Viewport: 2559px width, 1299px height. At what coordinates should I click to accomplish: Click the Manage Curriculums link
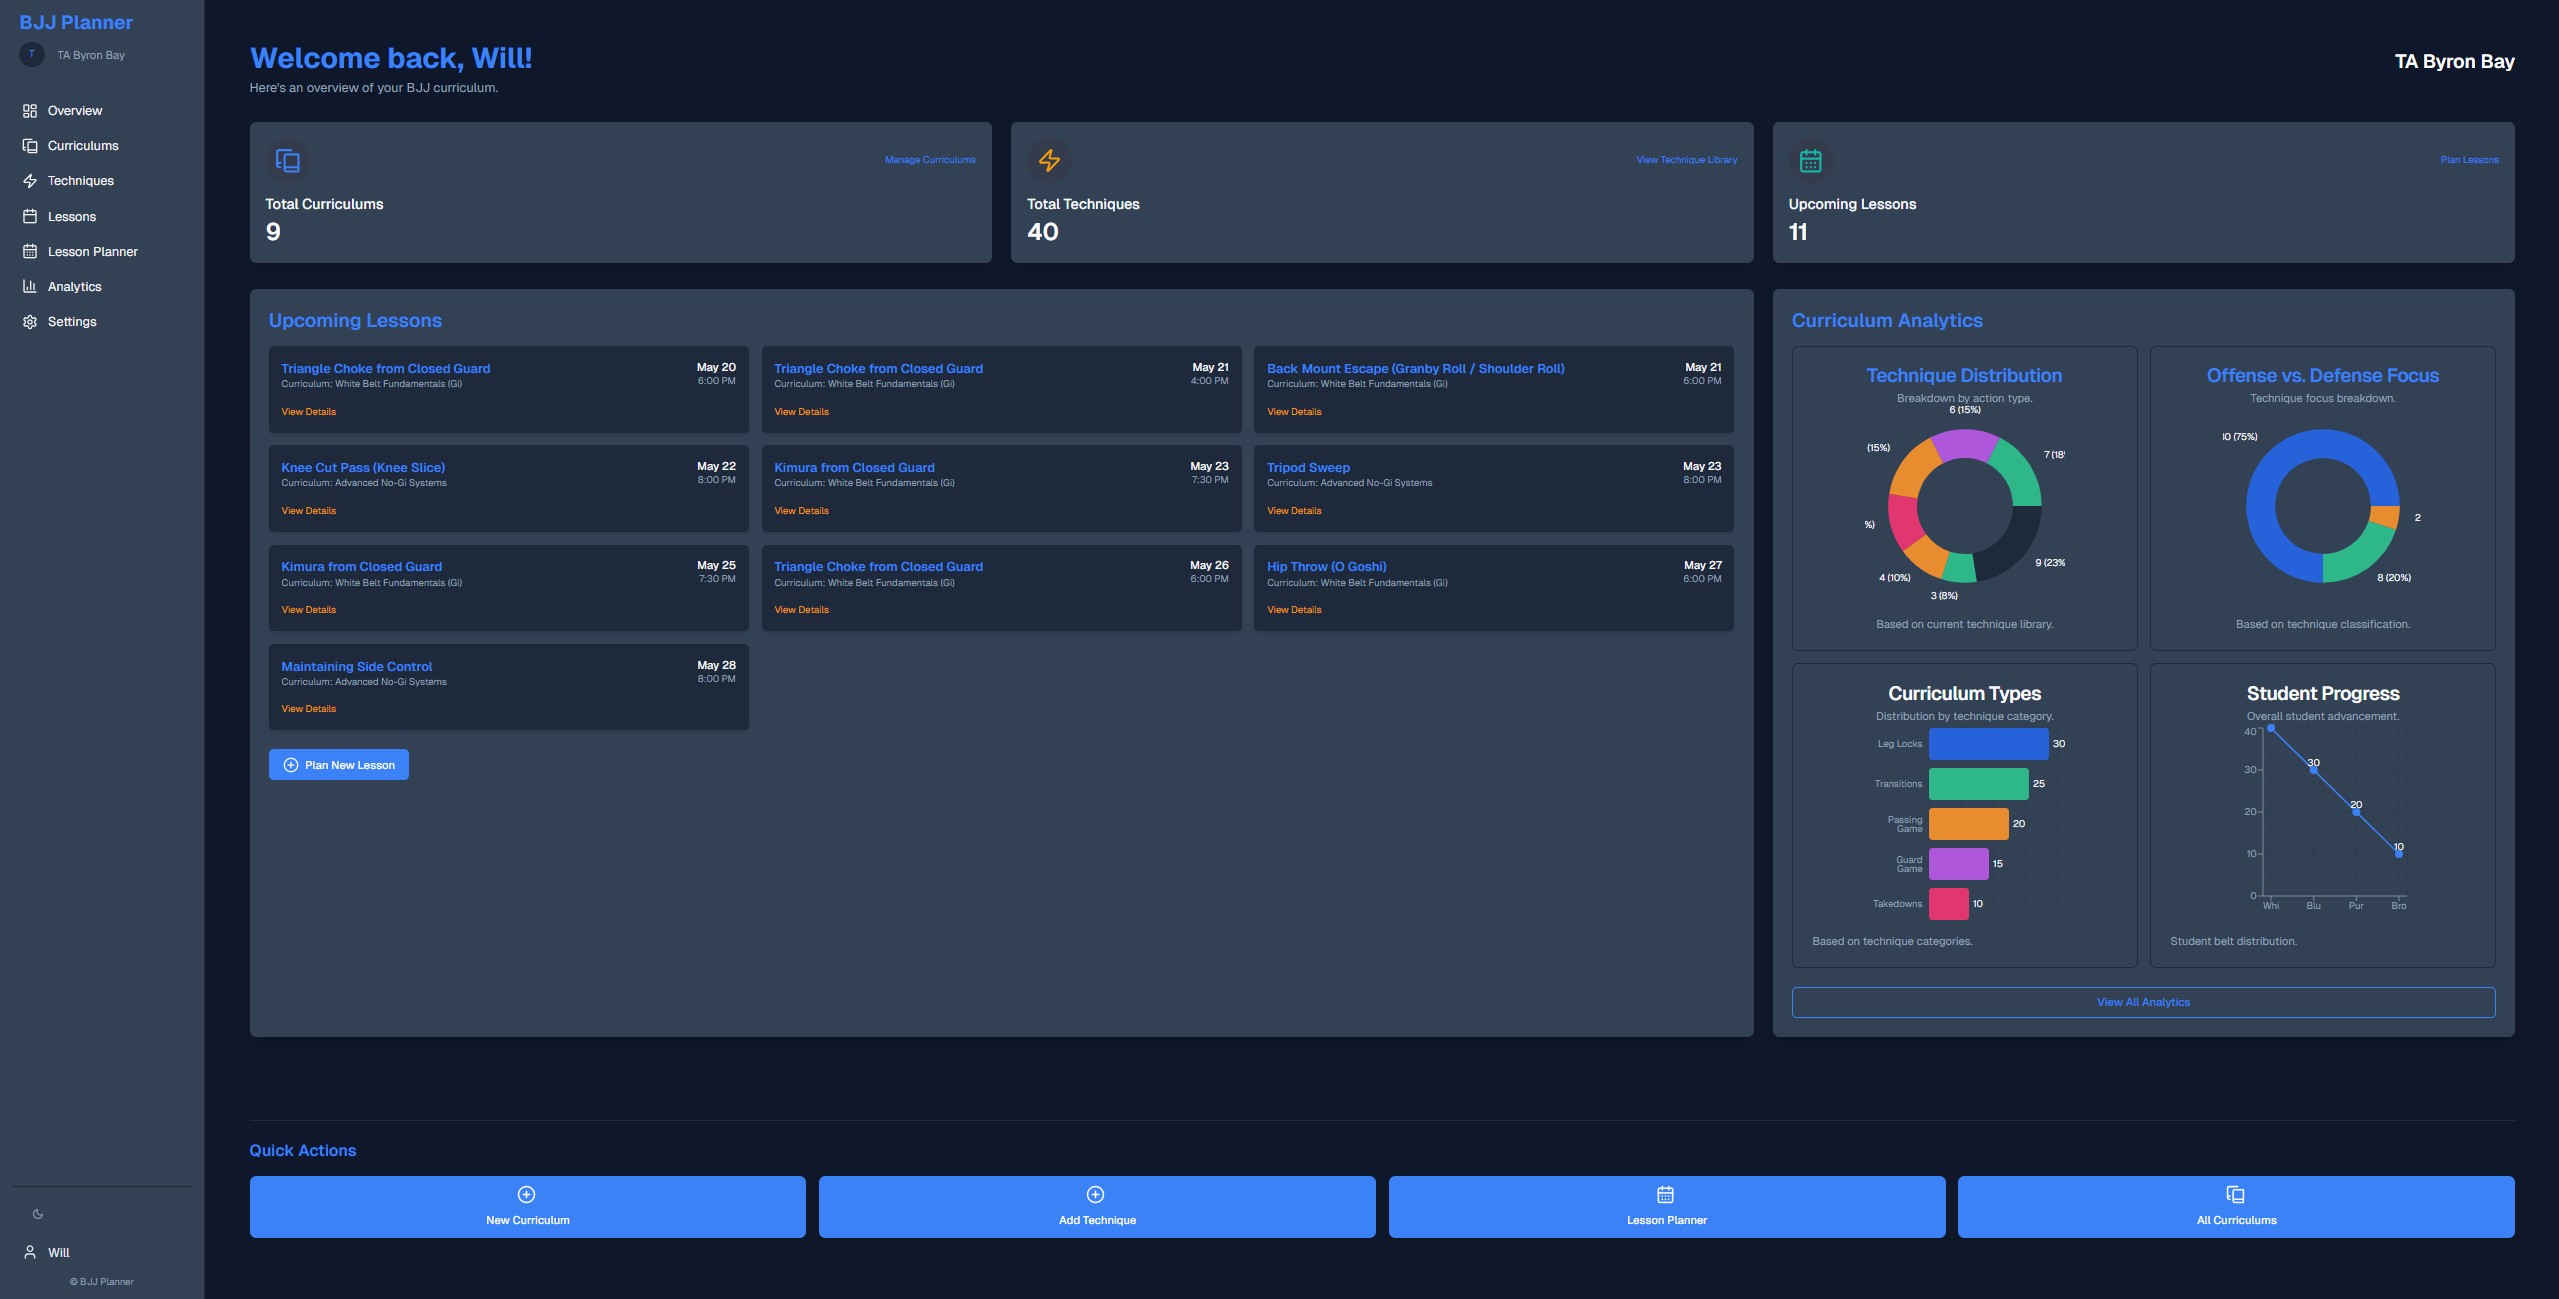(930, 160)
